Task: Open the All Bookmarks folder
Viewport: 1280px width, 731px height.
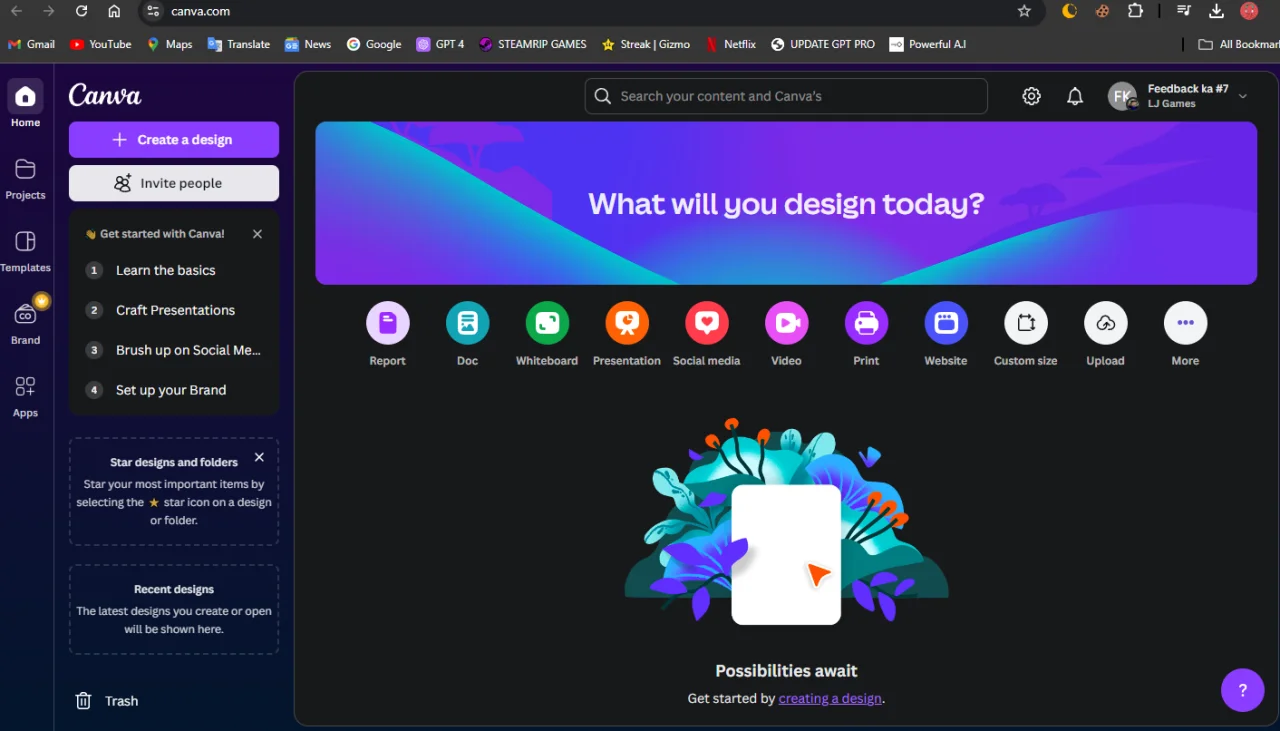Action: click(x=1238, y=44)
